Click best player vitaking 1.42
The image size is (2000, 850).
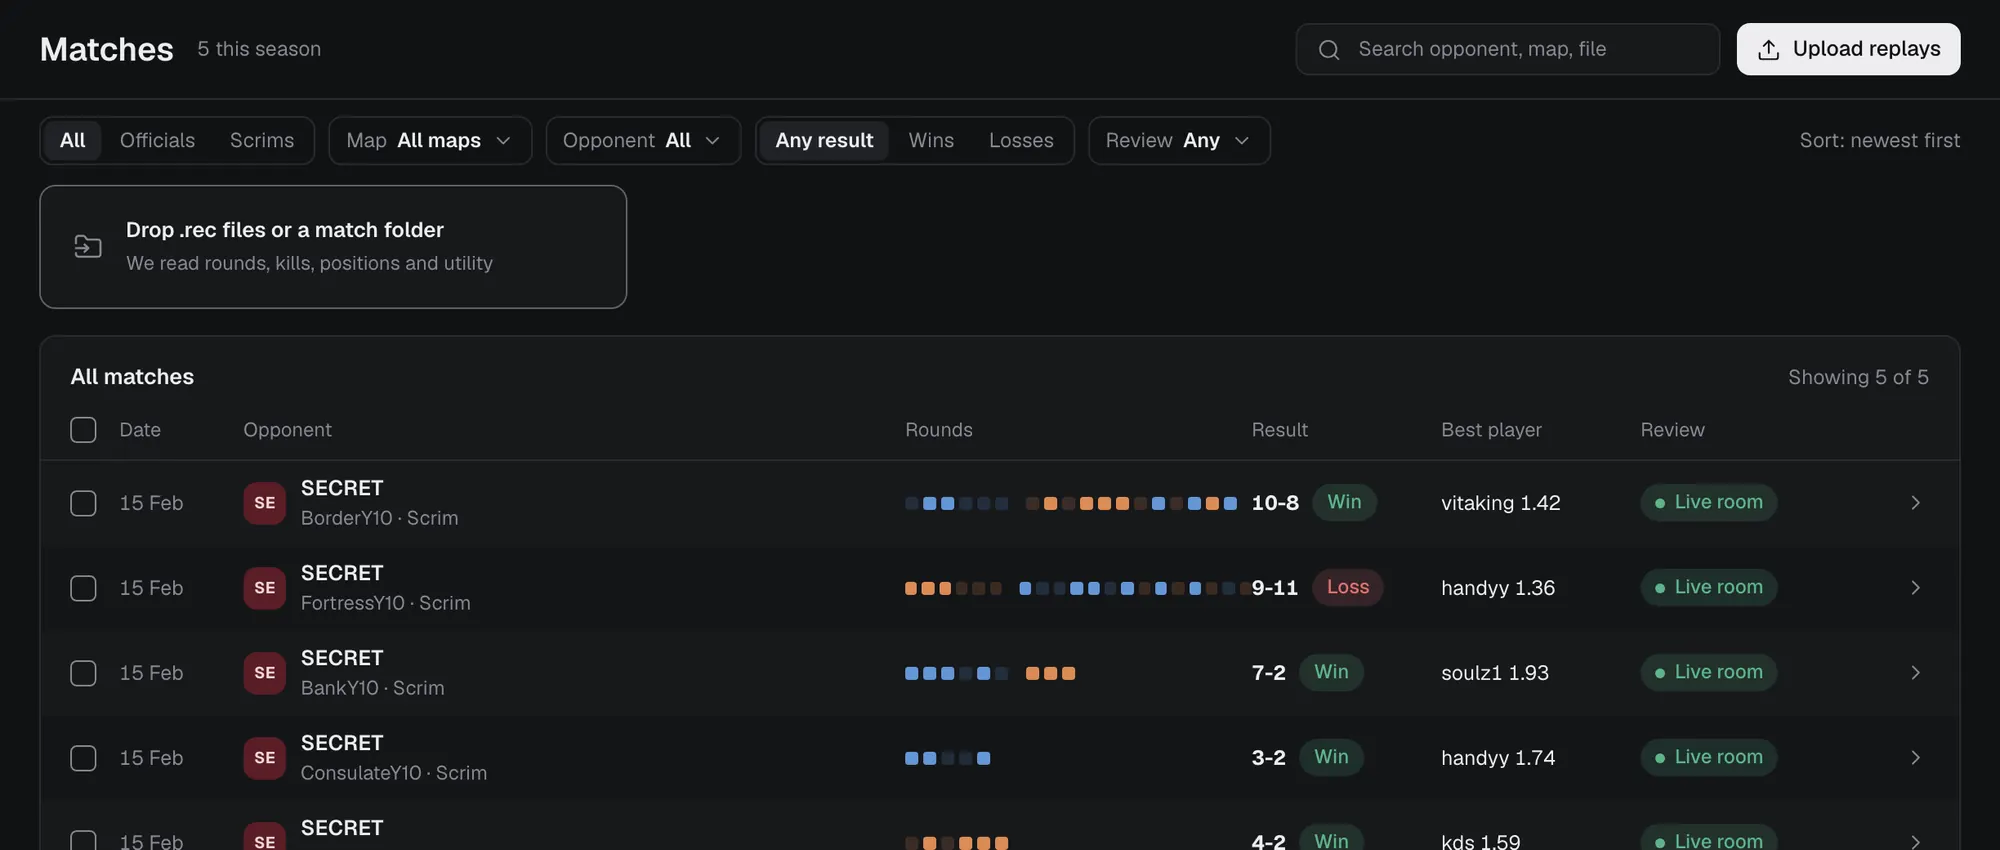1500,503
